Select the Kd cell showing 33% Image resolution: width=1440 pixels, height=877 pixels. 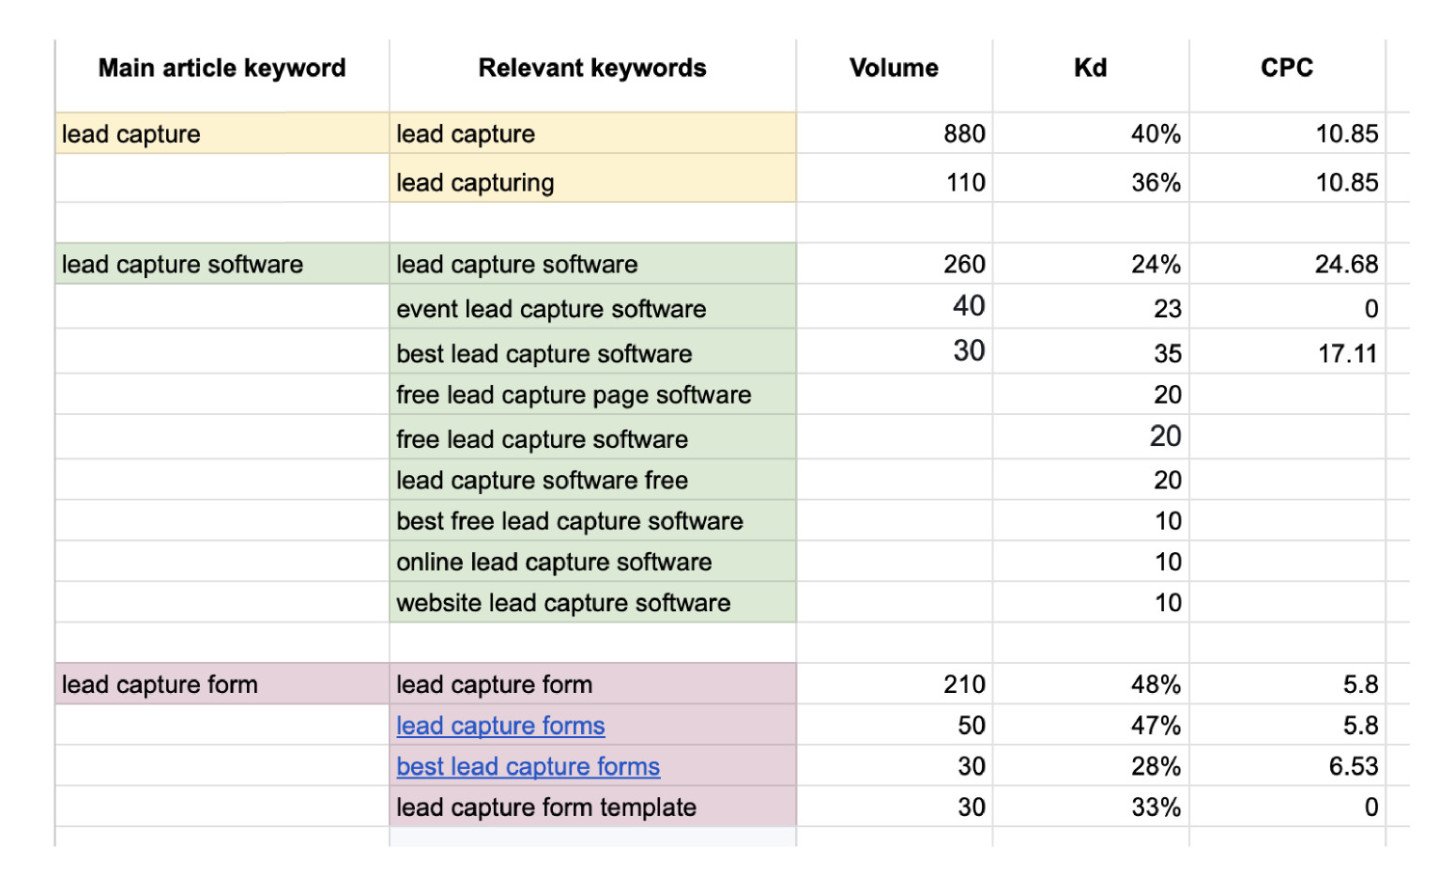pos(1091,807)
